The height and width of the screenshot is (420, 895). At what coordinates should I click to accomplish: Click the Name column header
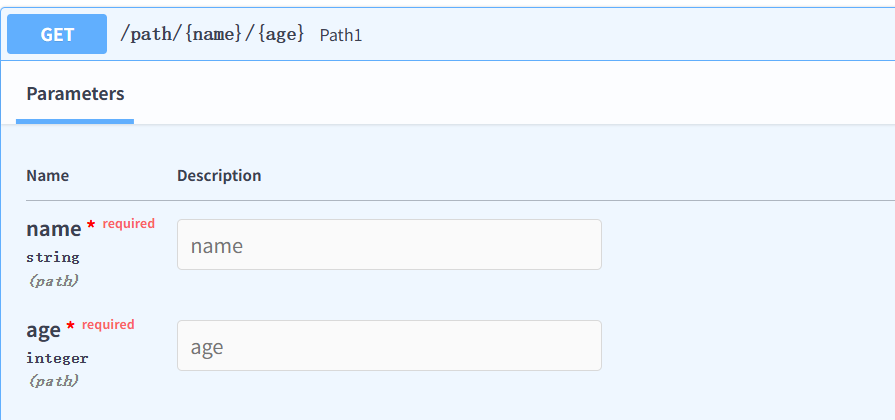click(x=47, y=175)
